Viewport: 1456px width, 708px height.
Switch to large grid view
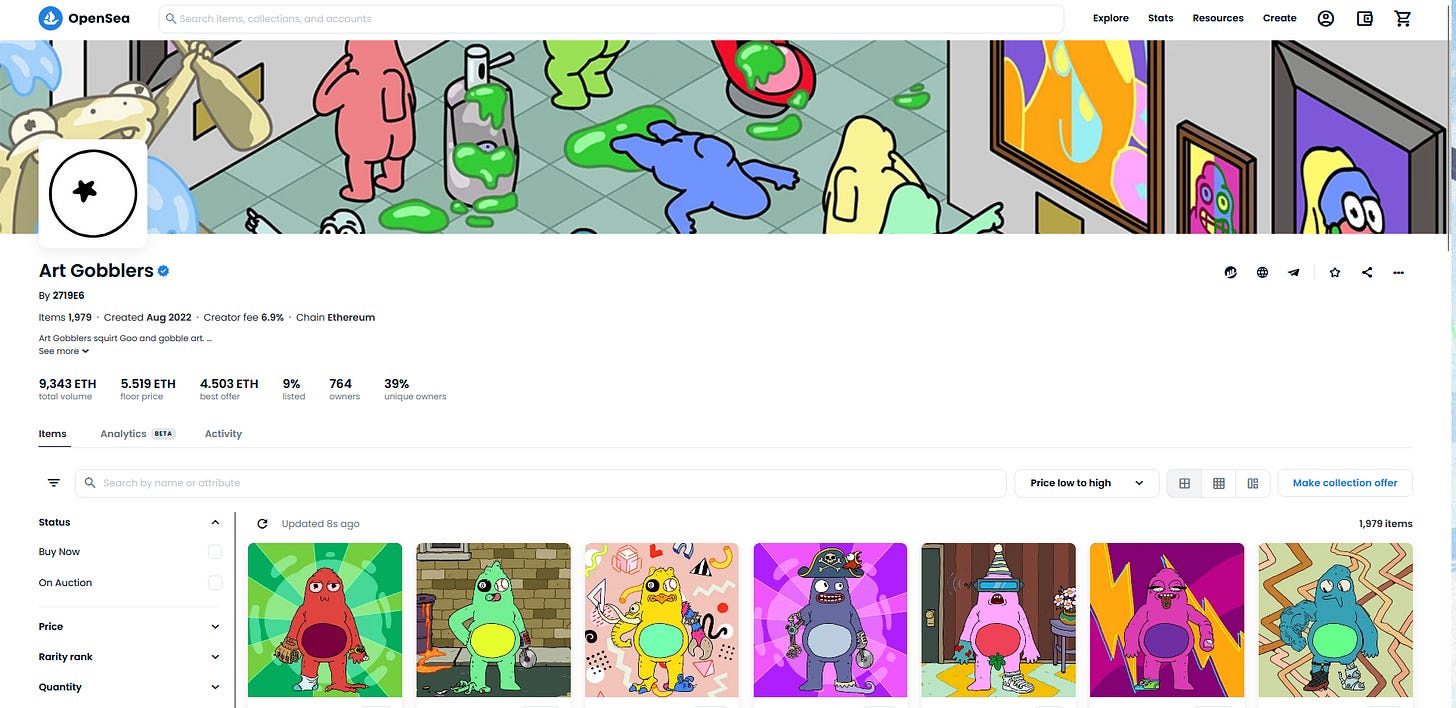[1185, 483]
